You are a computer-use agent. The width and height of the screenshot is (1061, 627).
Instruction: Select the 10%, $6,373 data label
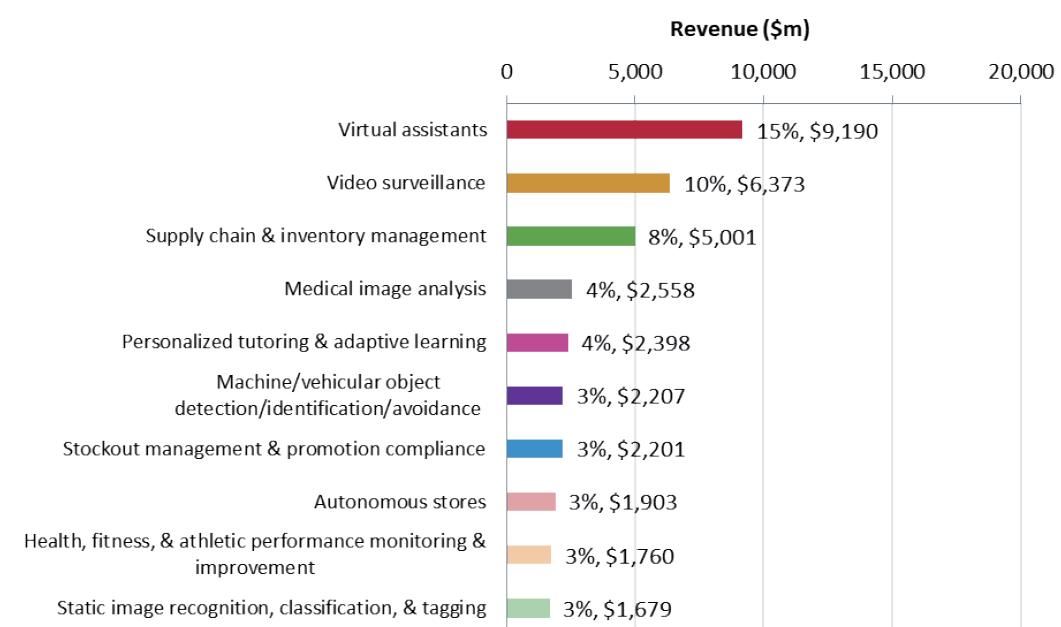coord(744,184)
